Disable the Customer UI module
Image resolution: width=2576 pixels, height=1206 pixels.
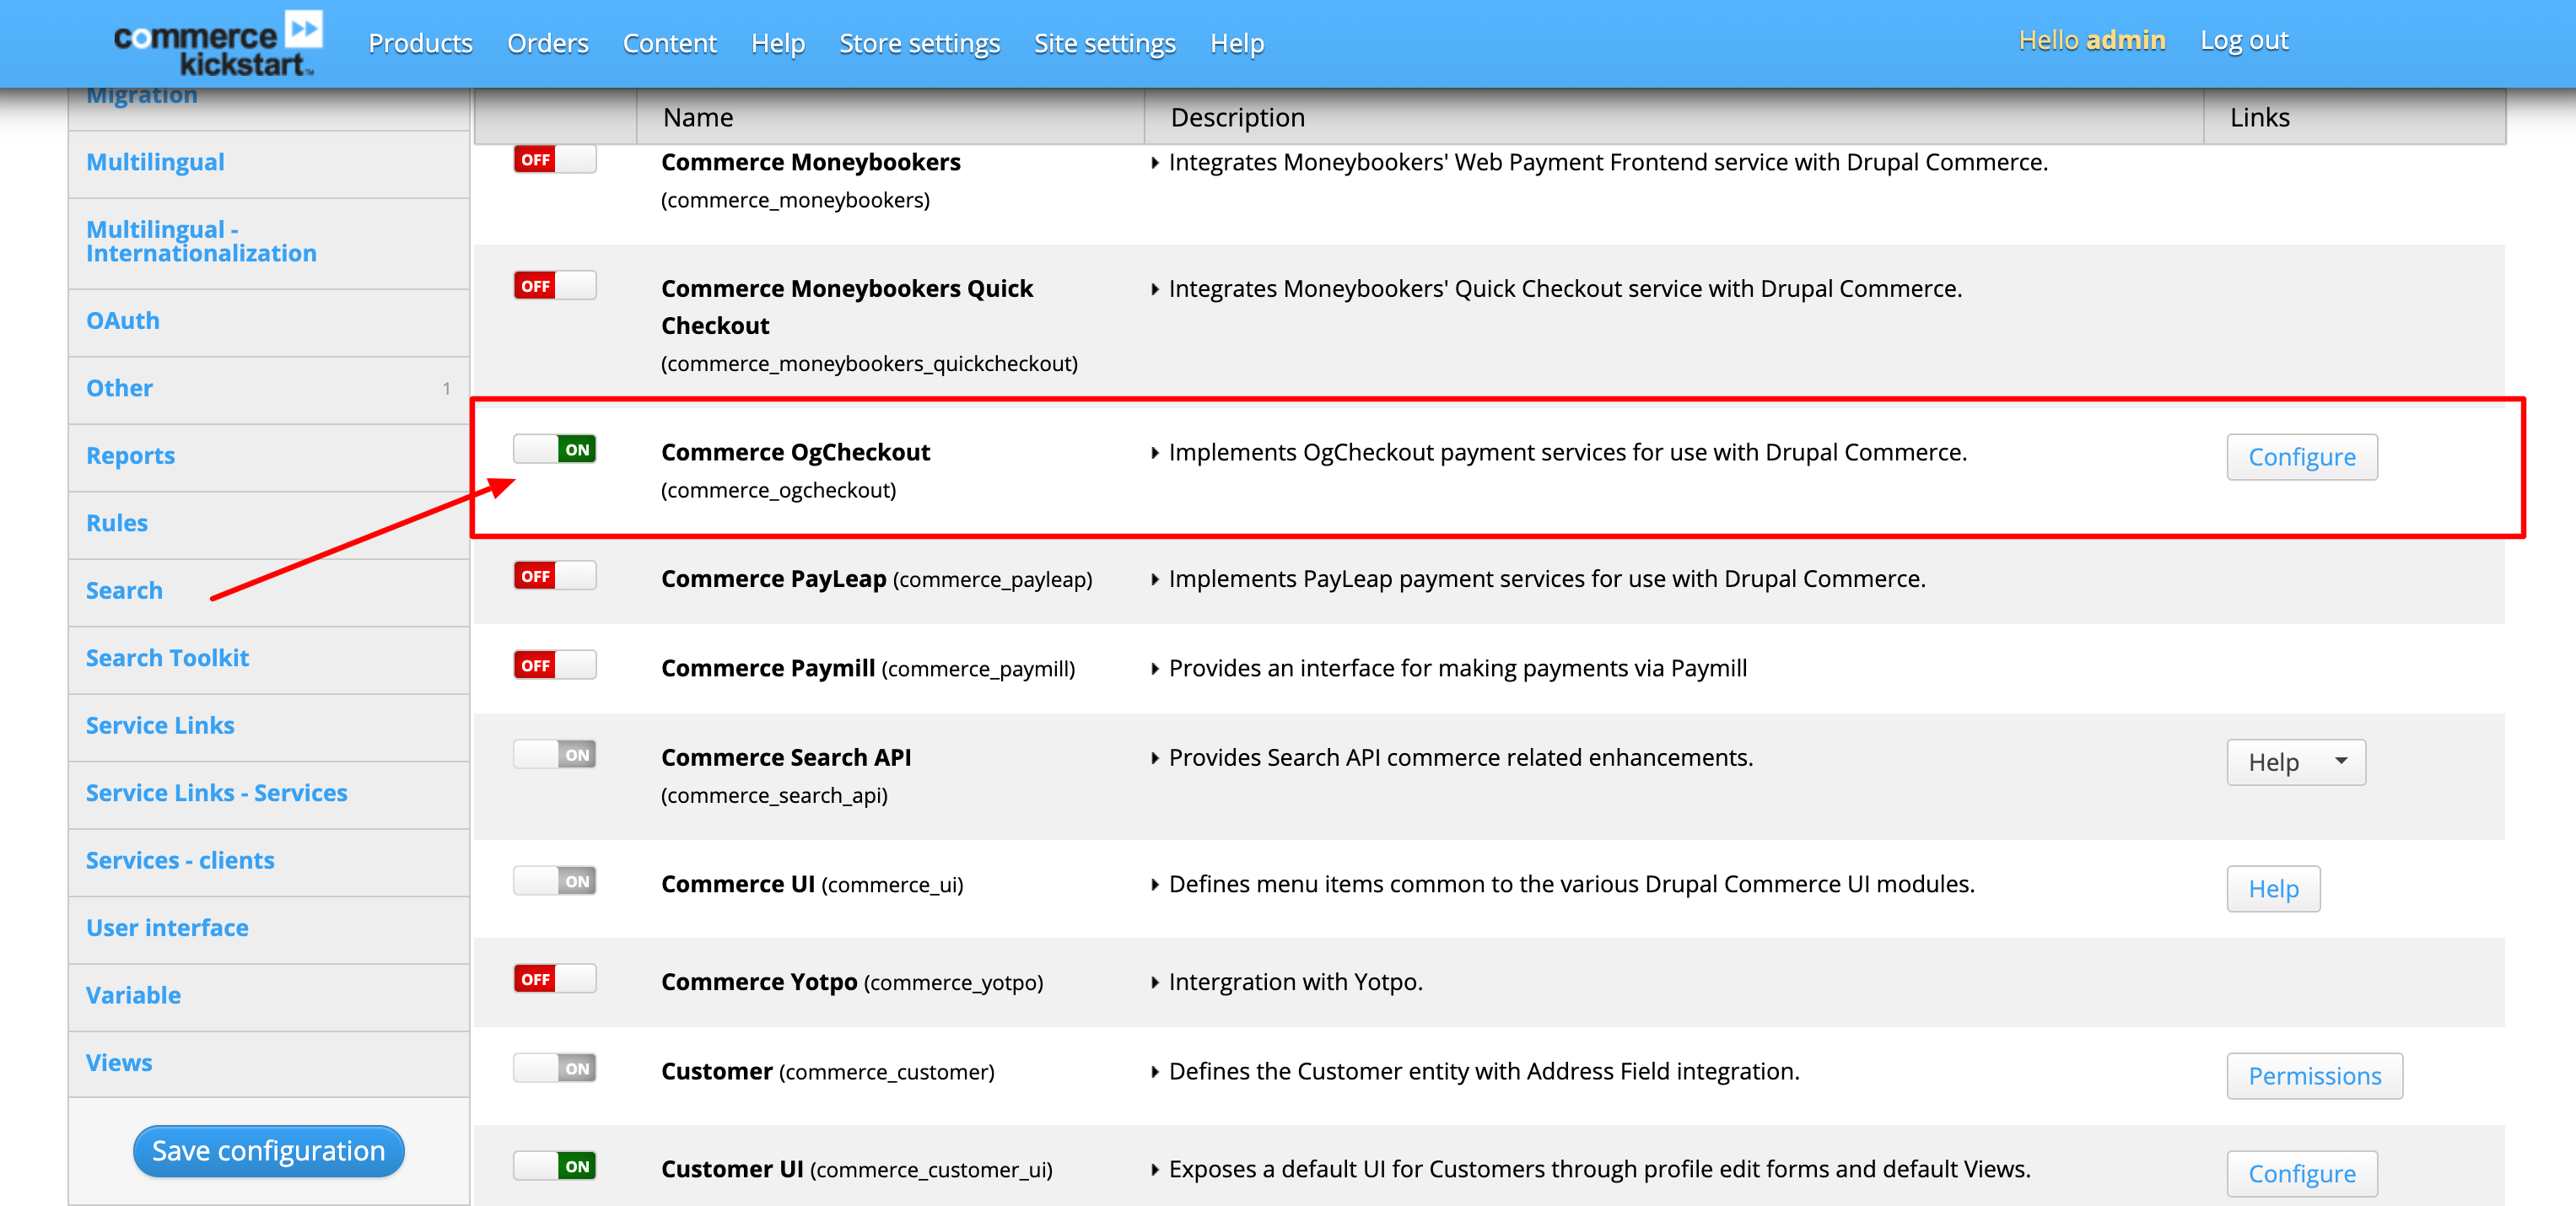(554, 1166)
